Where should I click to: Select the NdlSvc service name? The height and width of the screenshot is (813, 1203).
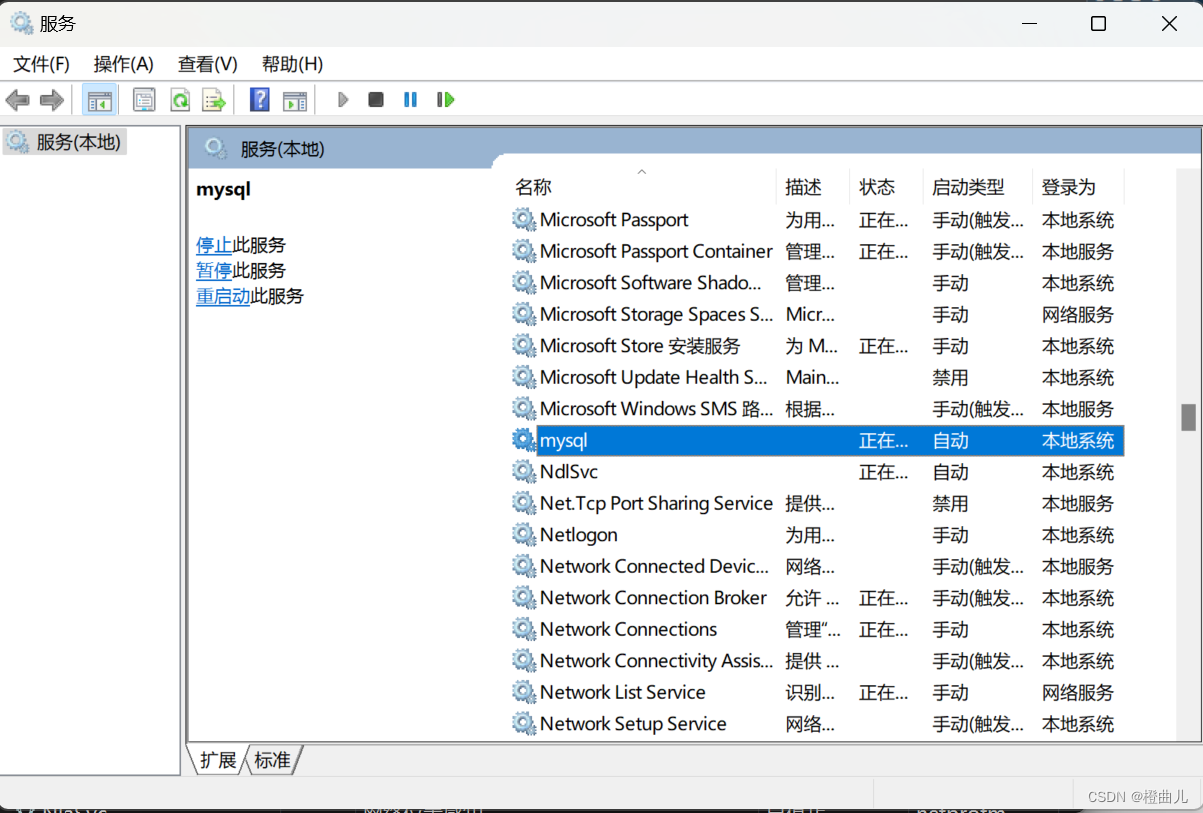click(569, 471)
